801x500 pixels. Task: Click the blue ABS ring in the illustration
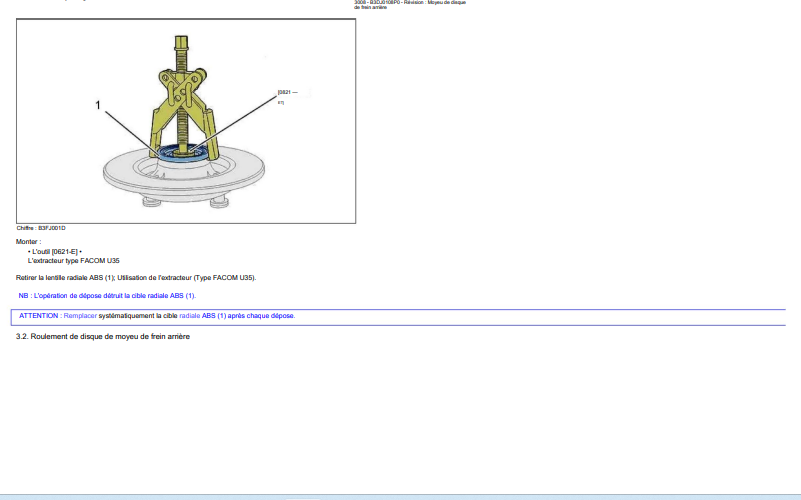click(181, 152)
